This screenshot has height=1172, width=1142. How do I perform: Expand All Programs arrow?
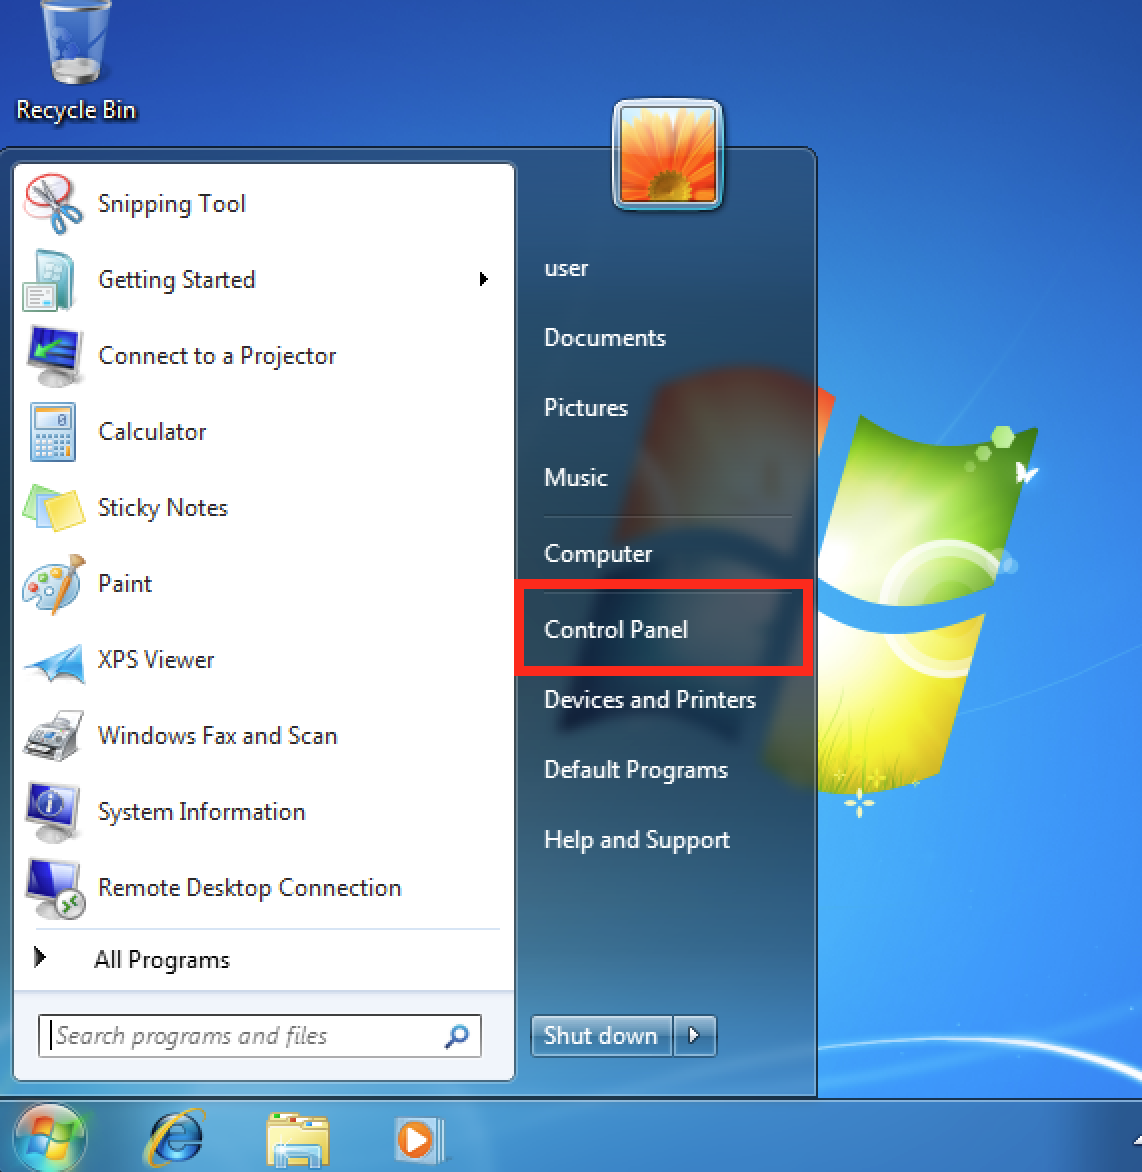click(40, 957)
